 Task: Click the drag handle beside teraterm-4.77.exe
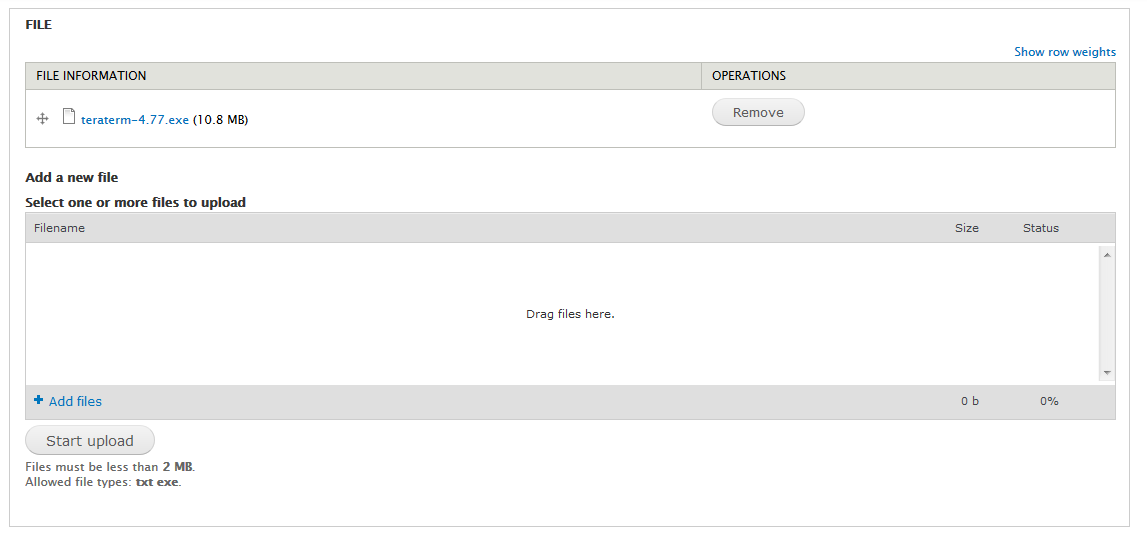click(42, 118)
